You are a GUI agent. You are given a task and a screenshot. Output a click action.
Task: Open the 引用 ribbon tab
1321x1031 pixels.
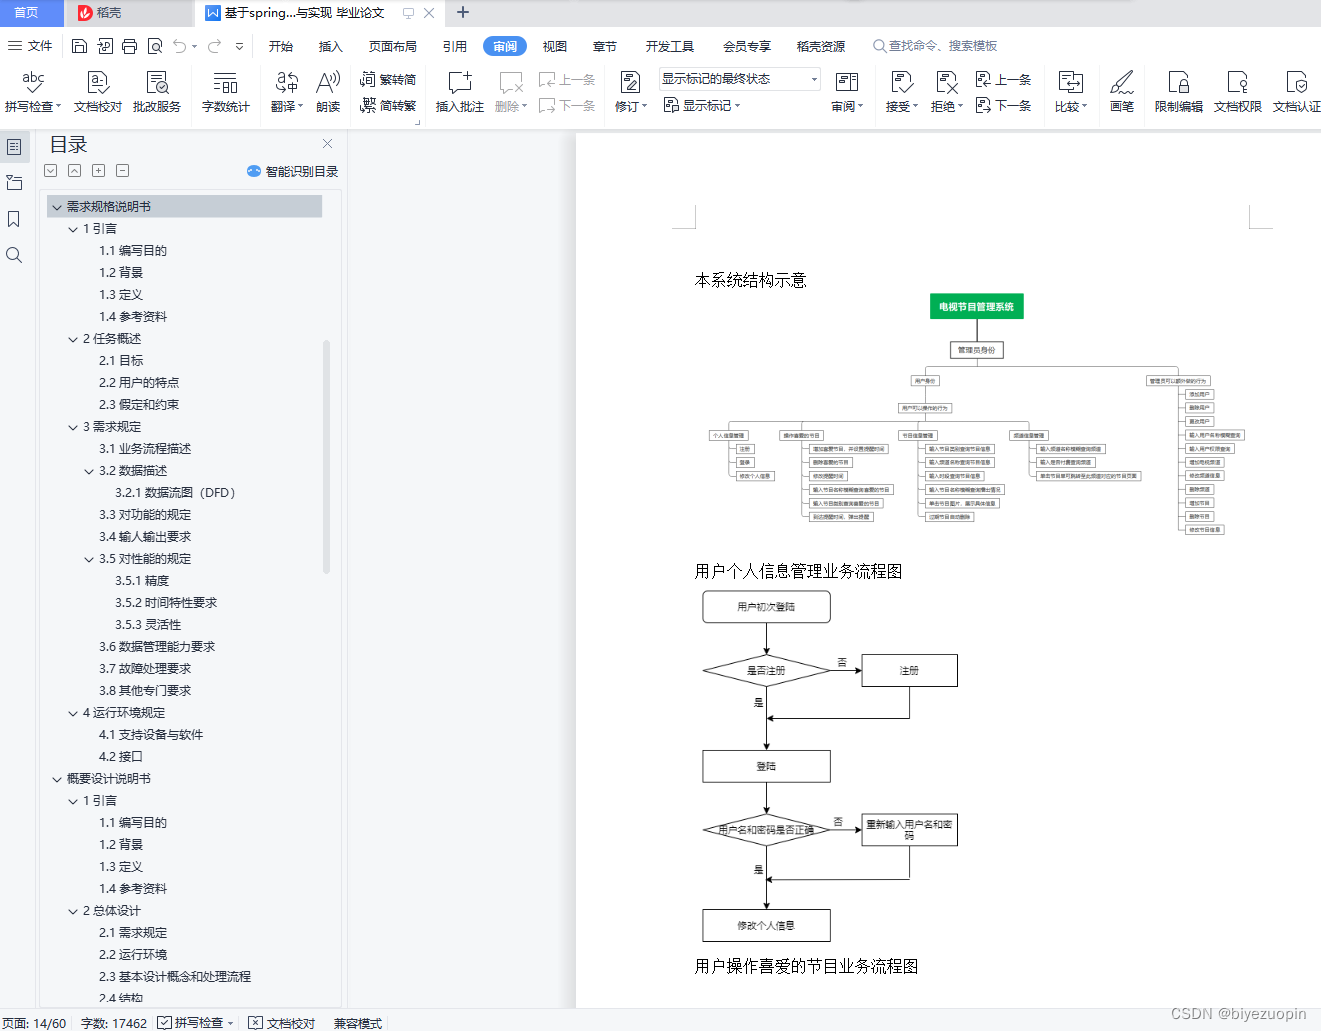click(x=455, y=46)
